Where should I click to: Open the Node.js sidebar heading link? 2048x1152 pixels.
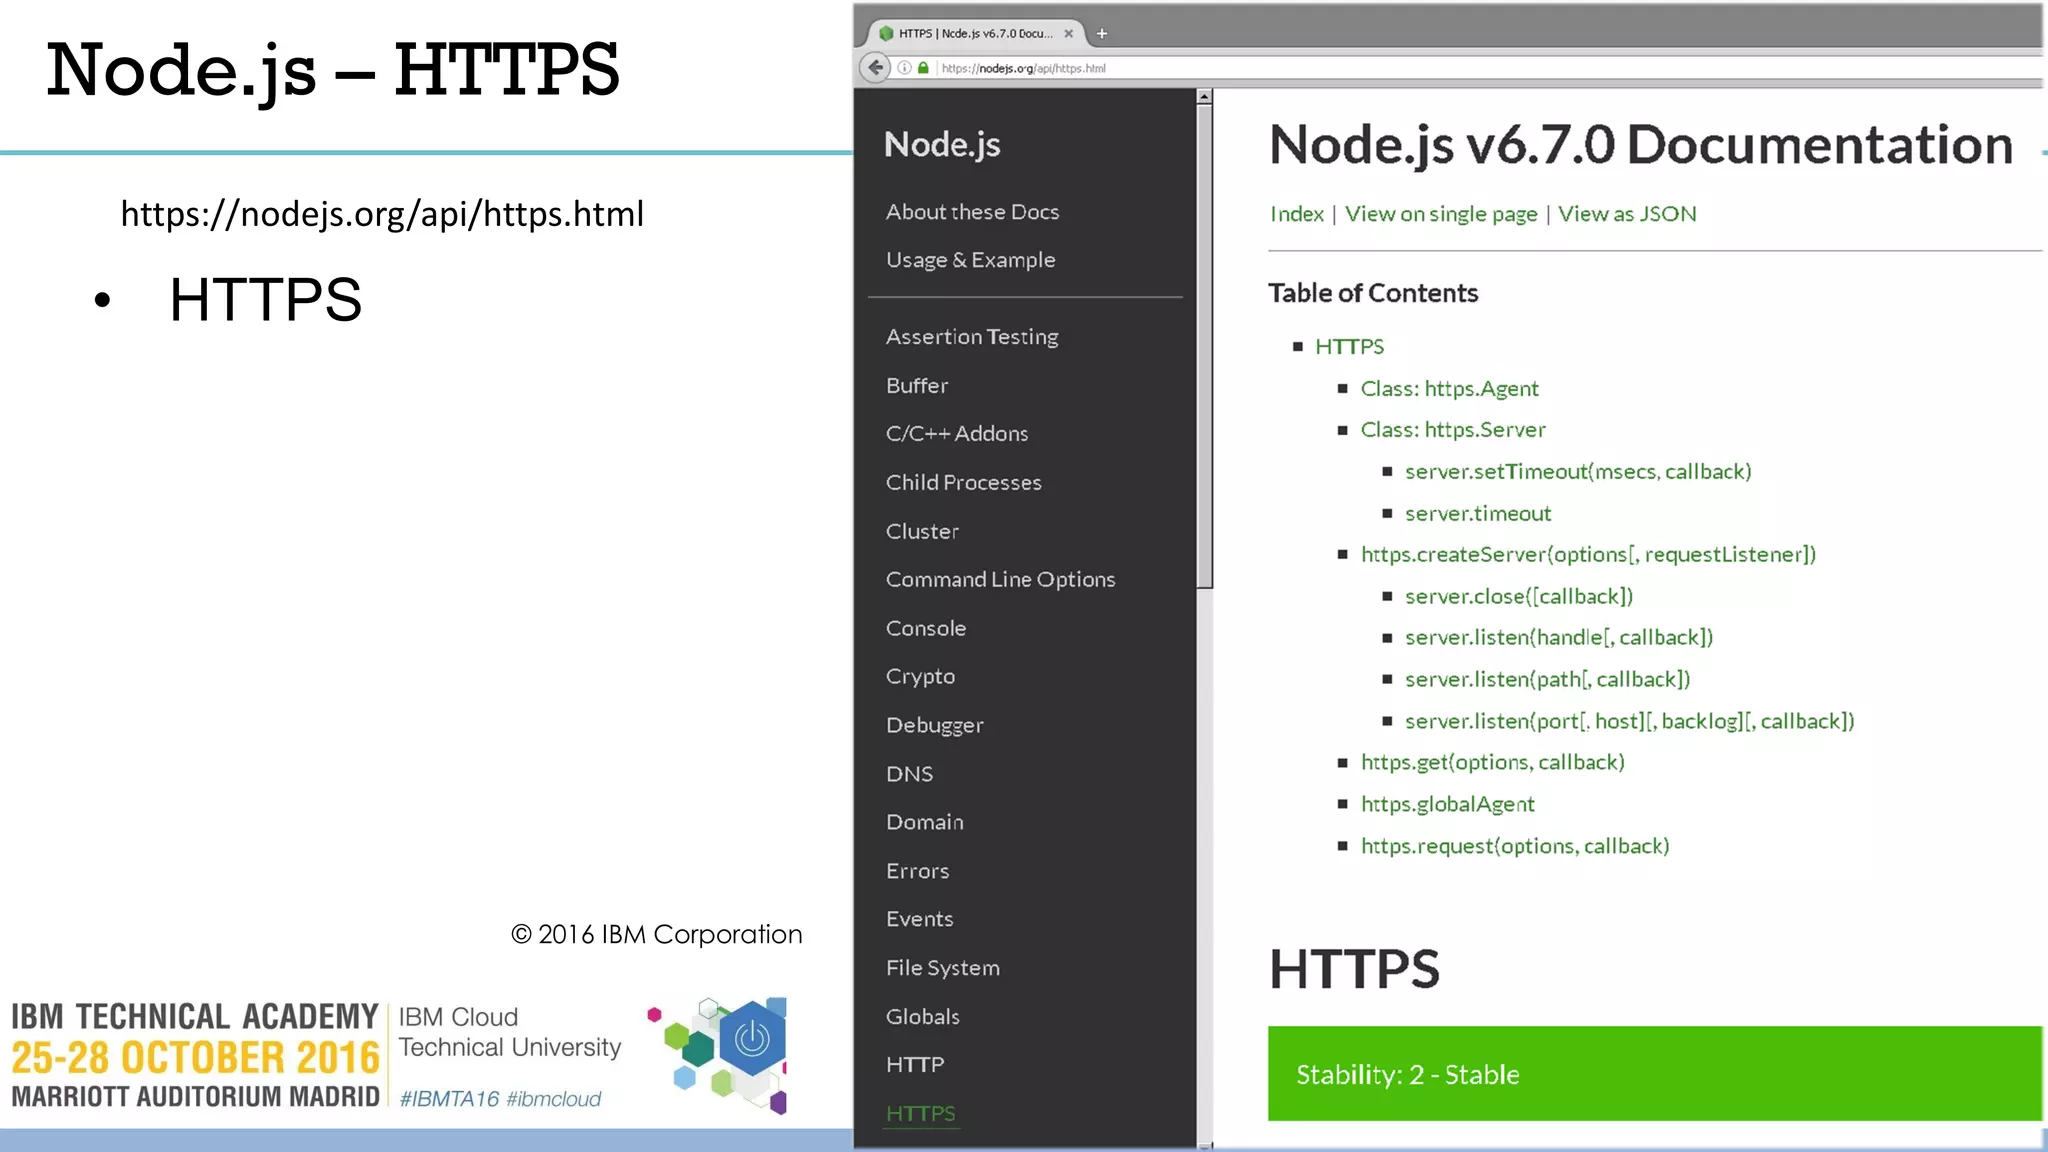(942, 145)
